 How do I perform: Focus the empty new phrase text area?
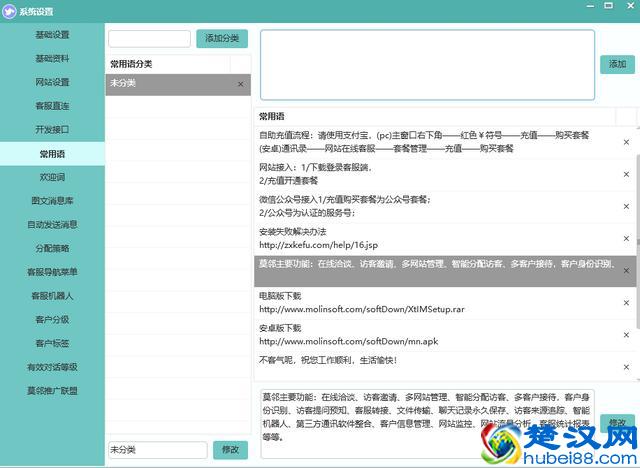(427, 64)
